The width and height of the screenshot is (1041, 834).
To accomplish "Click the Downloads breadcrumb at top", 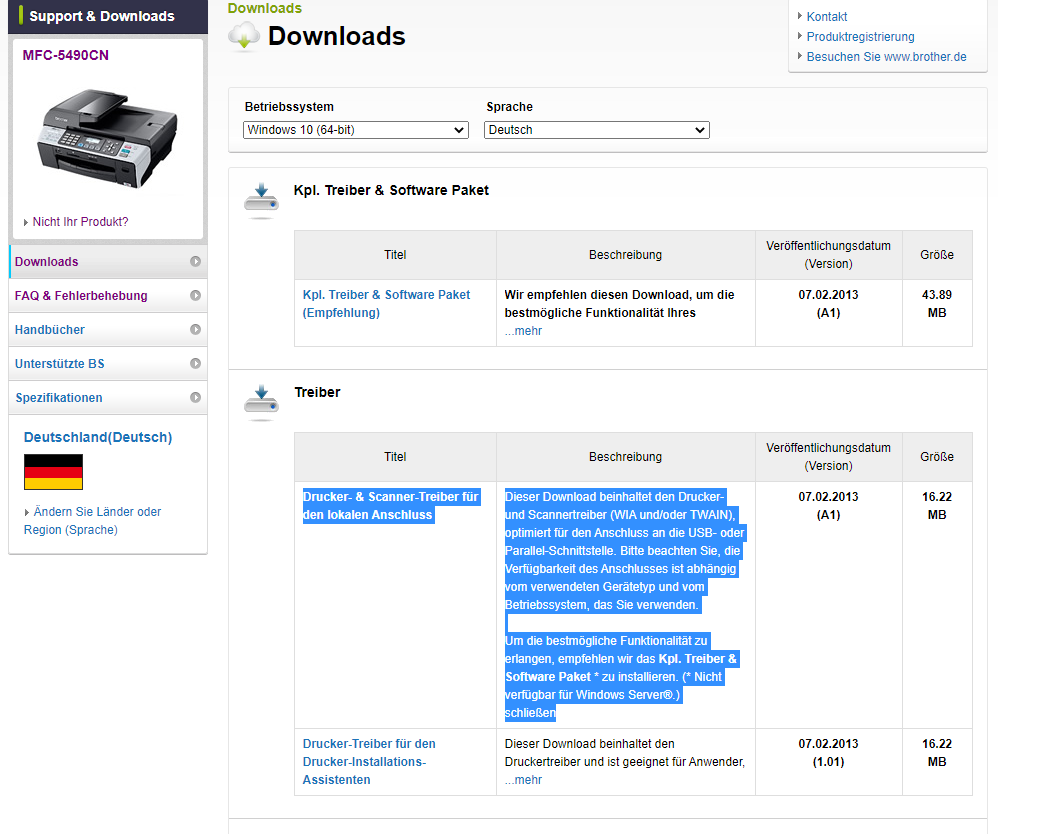I will (x=264, y=8).
